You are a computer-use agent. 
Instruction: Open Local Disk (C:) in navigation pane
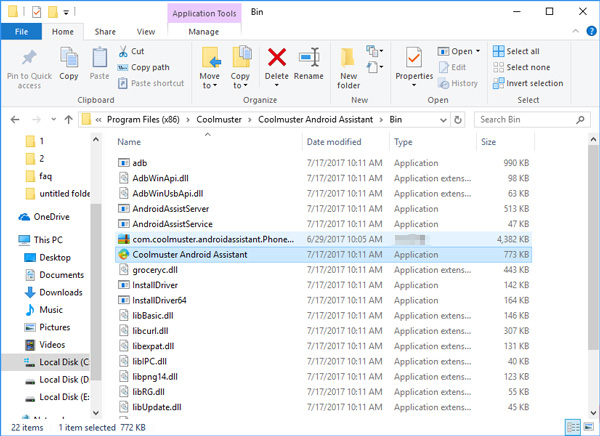(x=57, y=362)
